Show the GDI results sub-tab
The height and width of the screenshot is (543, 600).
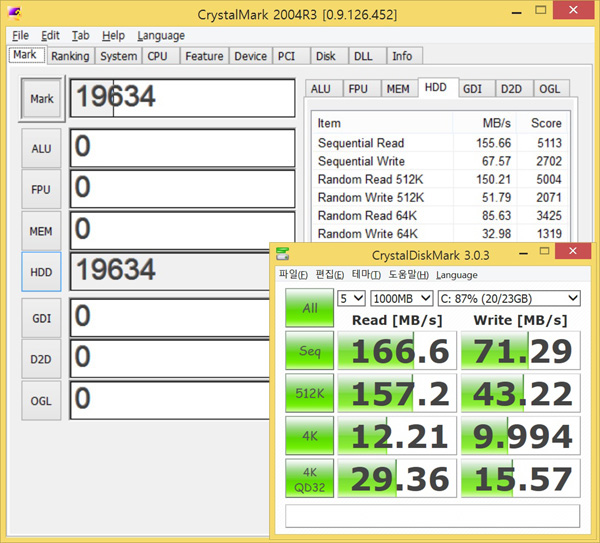(x=476, y=89)
